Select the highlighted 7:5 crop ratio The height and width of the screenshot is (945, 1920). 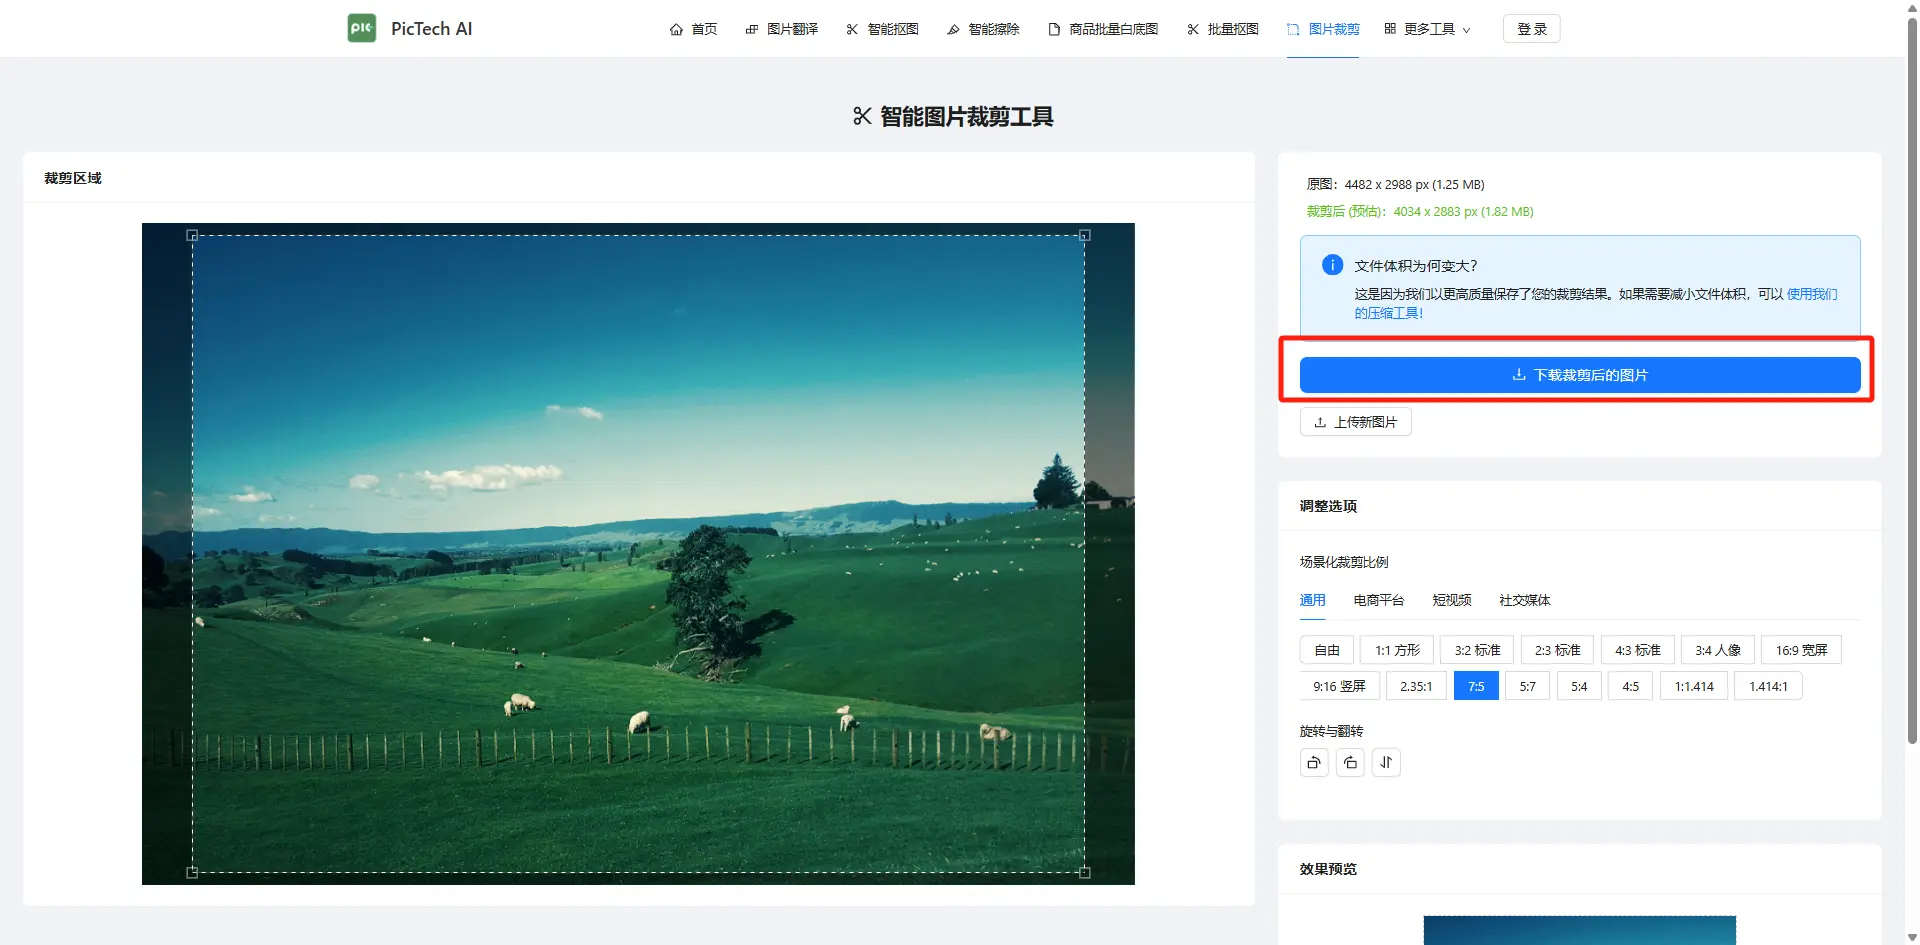click(x=1476, y=686)
